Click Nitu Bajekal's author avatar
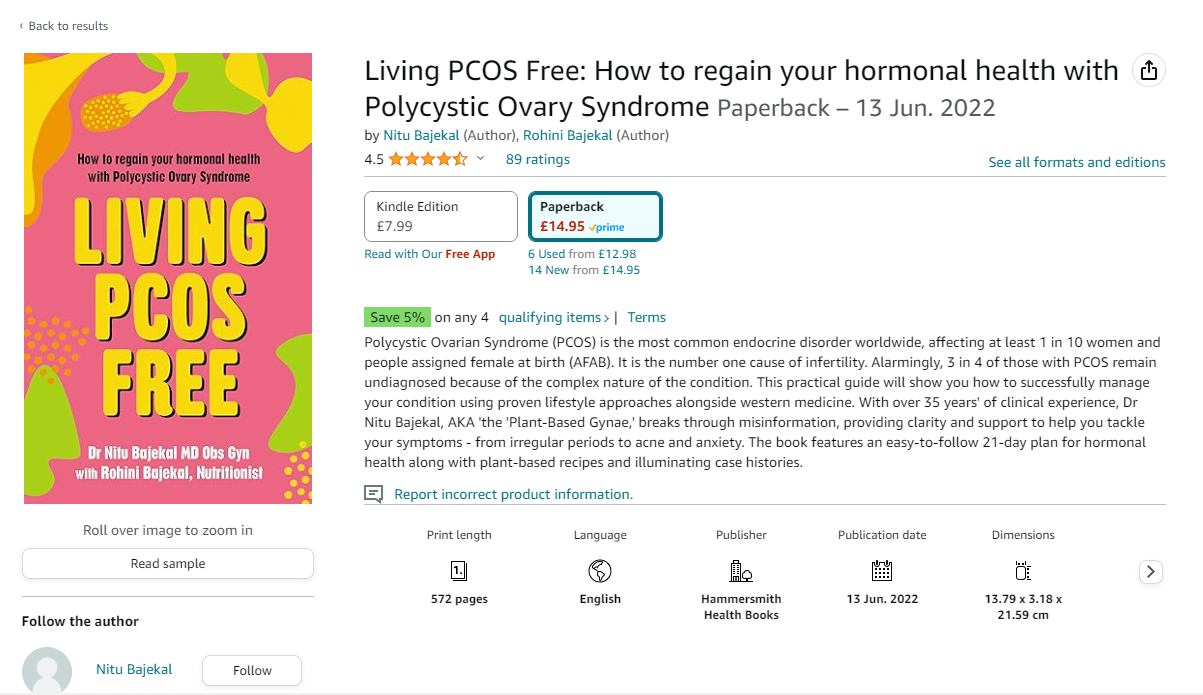This screenshot has width=1203, height=695. (47, 670)
